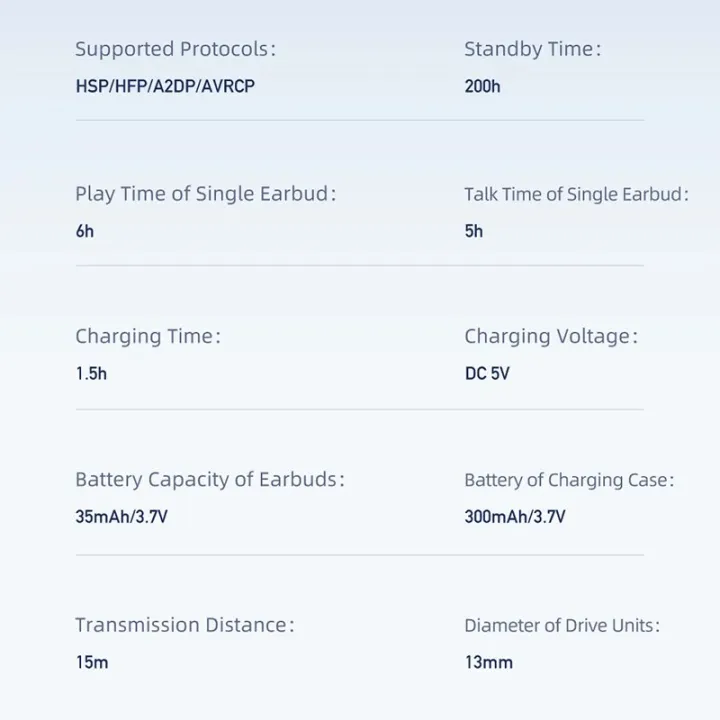This screenshot has width=720, height=720.
Task: Click Battery Capacity of Earbuds label
Action: [210, 480]
